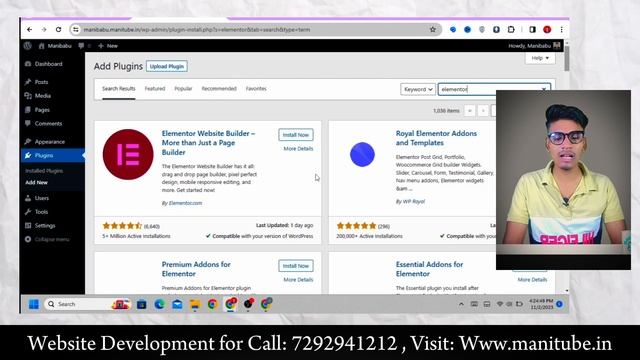Click the browser forward arrow

coord(44,29)
